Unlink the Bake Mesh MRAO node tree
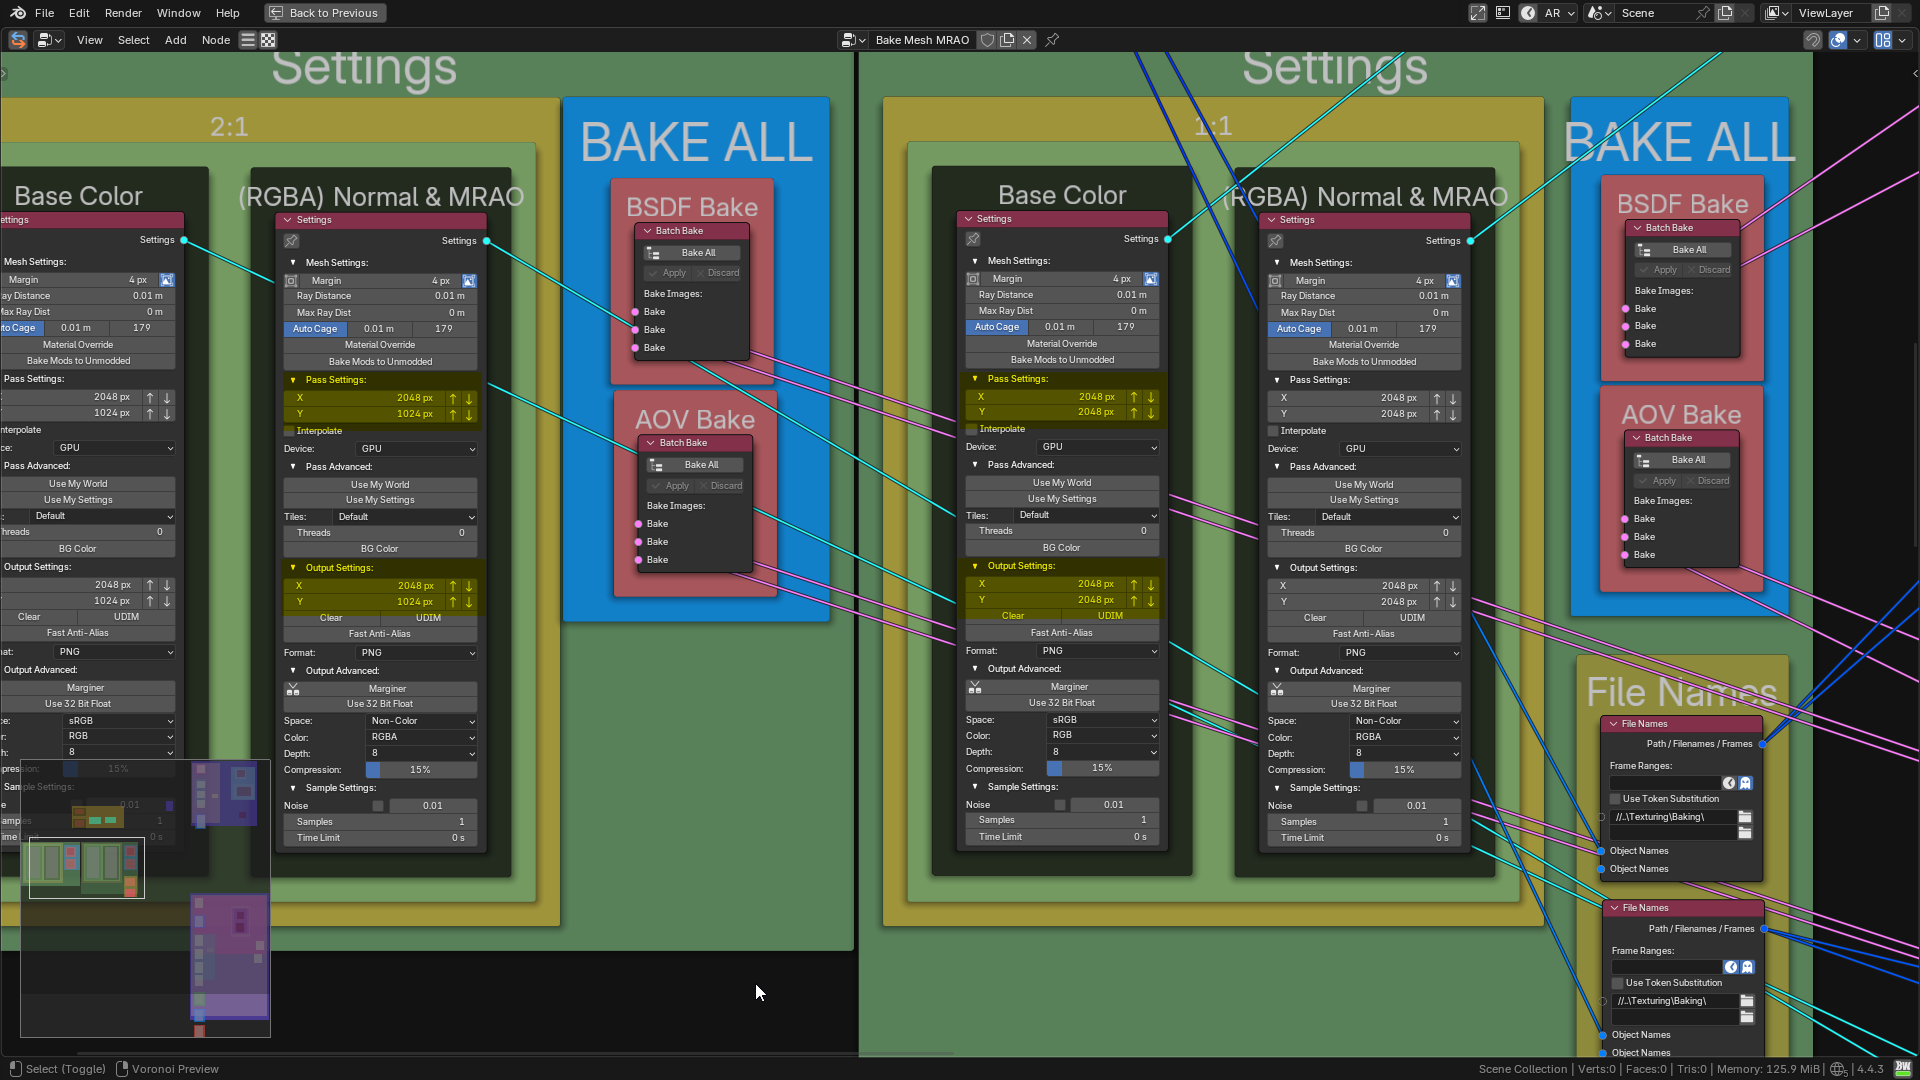 pyautogui.click(x=1027, y=40)
